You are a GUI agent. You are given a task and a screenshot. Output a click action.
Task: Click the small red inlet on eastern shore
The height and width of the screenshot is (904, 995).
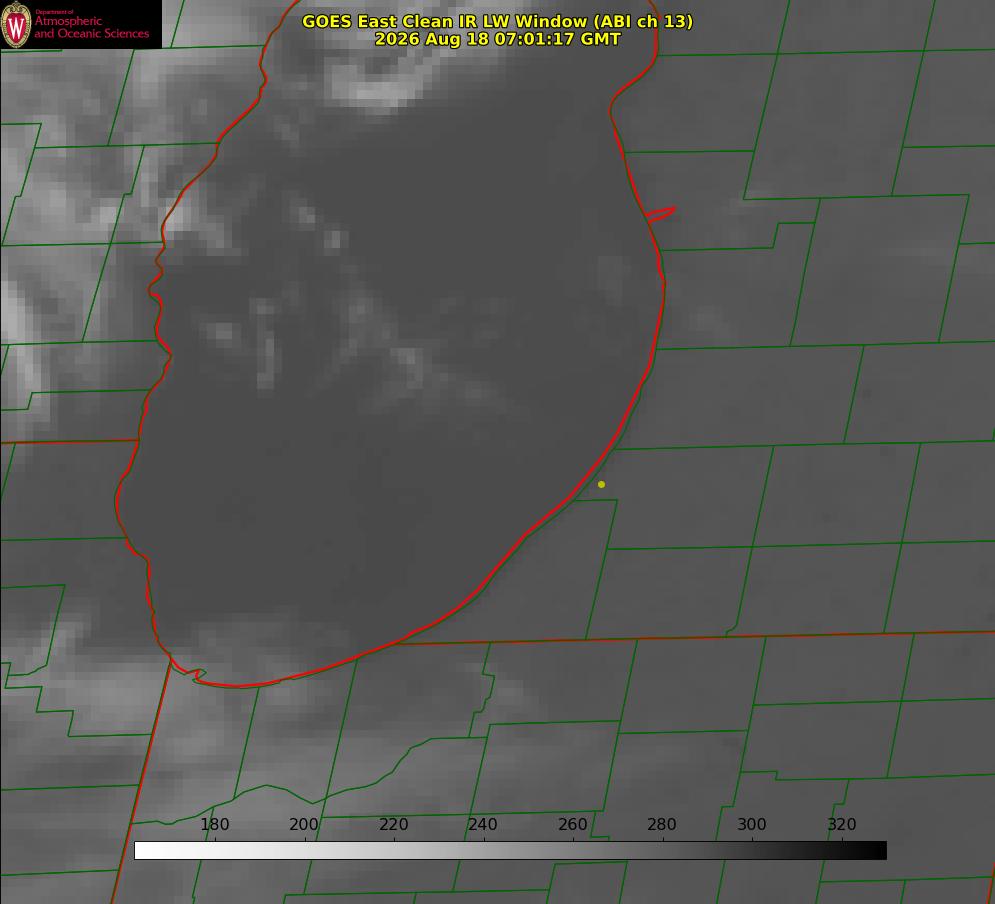[660, 214]
